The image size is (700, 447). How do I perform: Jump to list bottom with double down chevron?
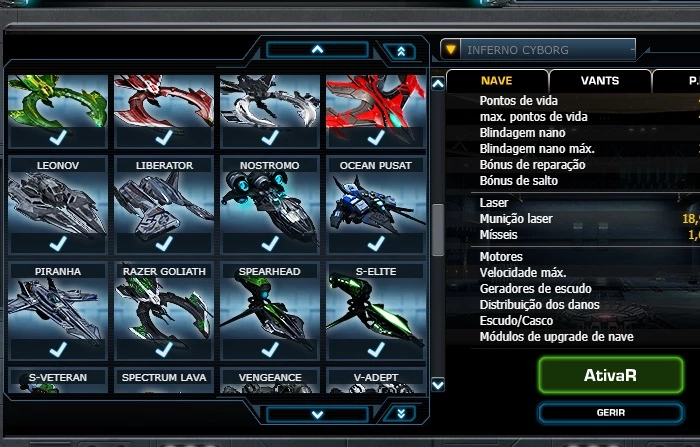(x=401, y=414)
